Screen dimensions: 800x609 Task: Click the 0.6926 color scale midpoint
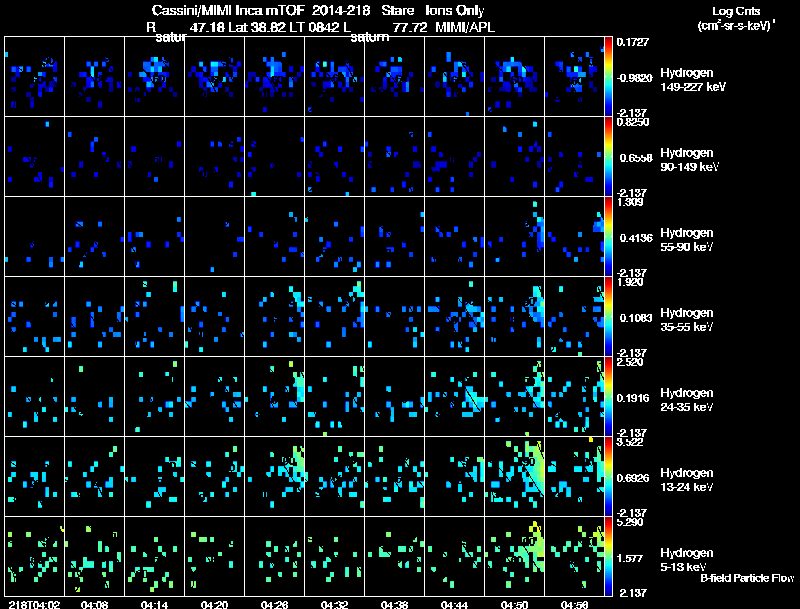coord(633,478)
